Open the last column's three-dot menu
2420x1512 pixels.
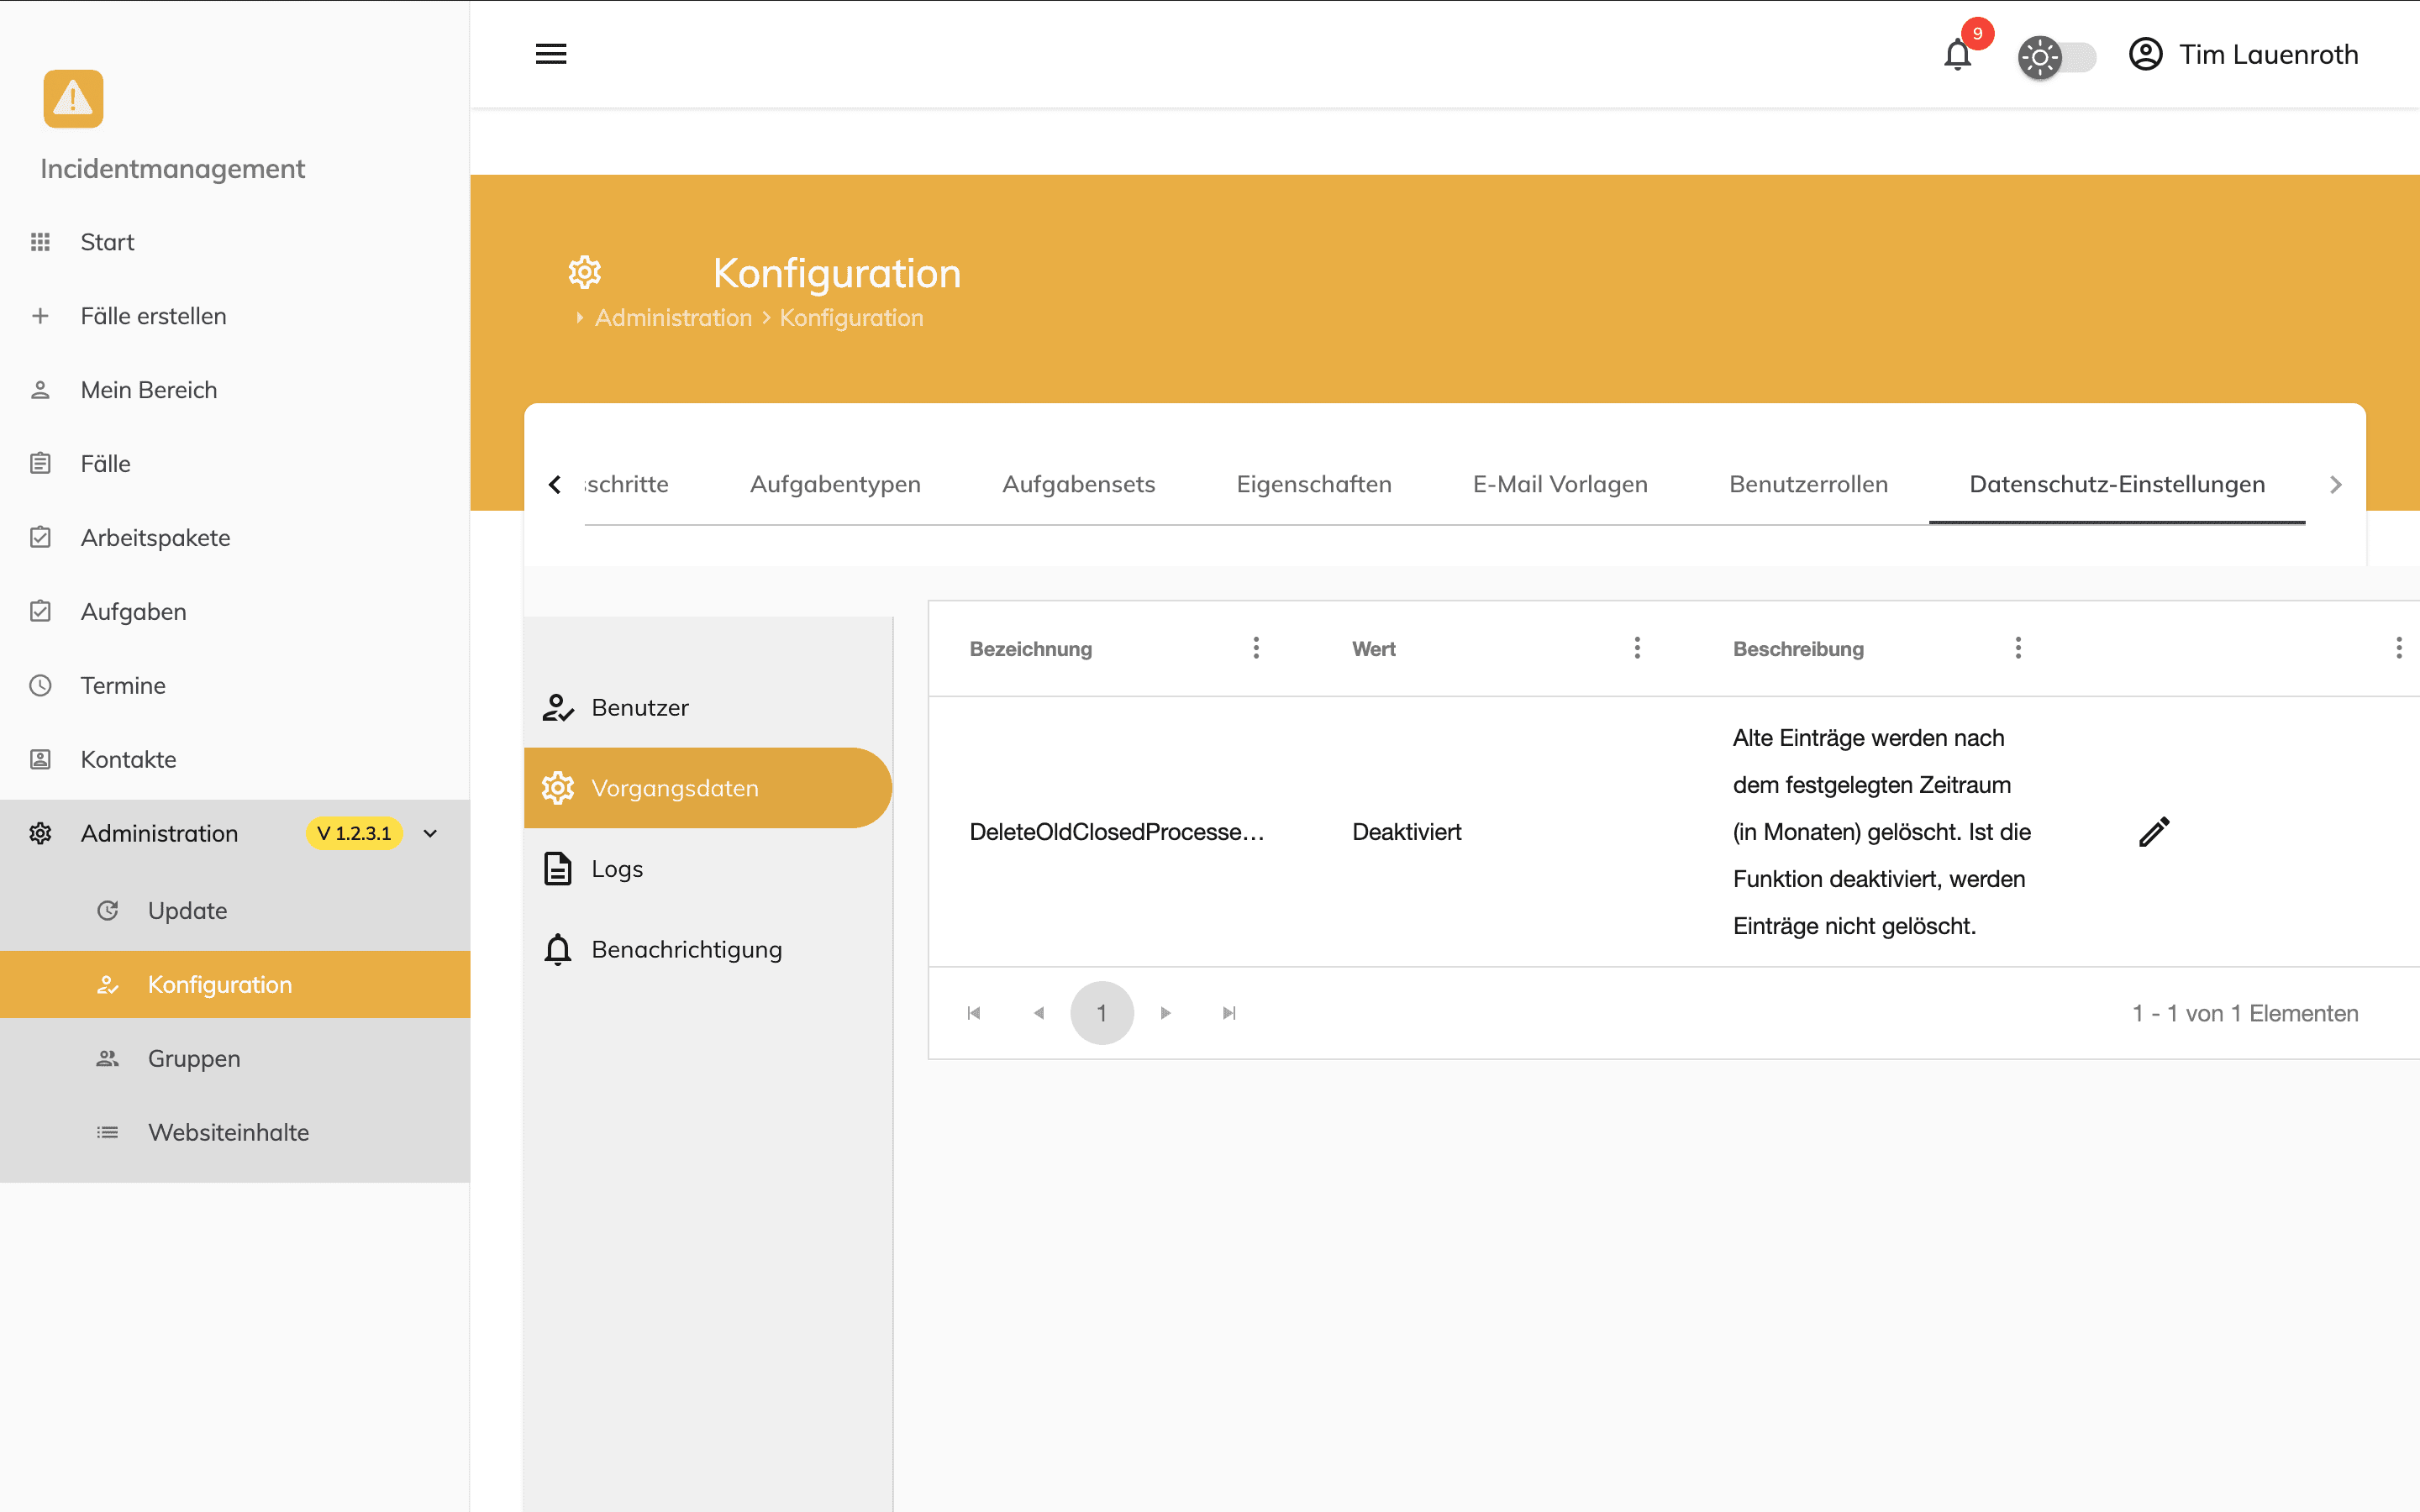2399,649
